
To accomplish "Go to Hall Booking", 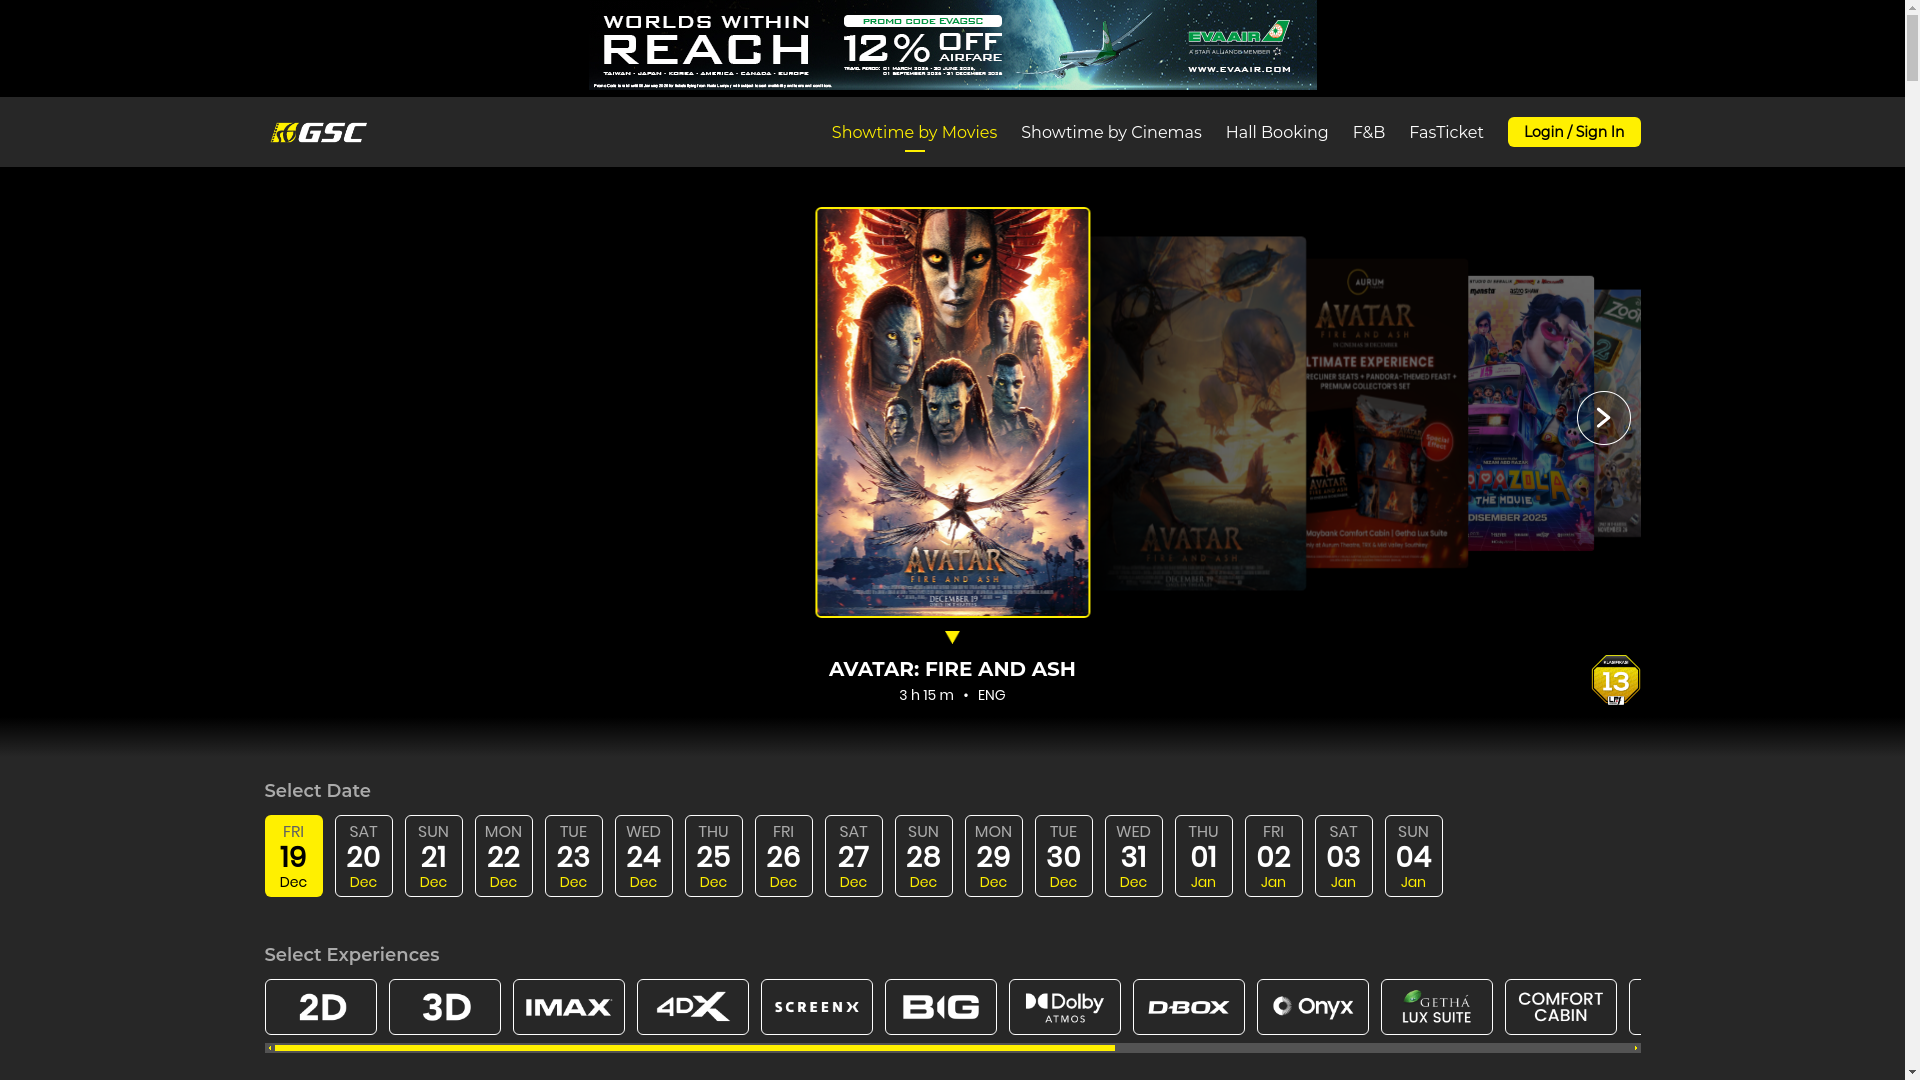I will click(x=1277, y=132).
